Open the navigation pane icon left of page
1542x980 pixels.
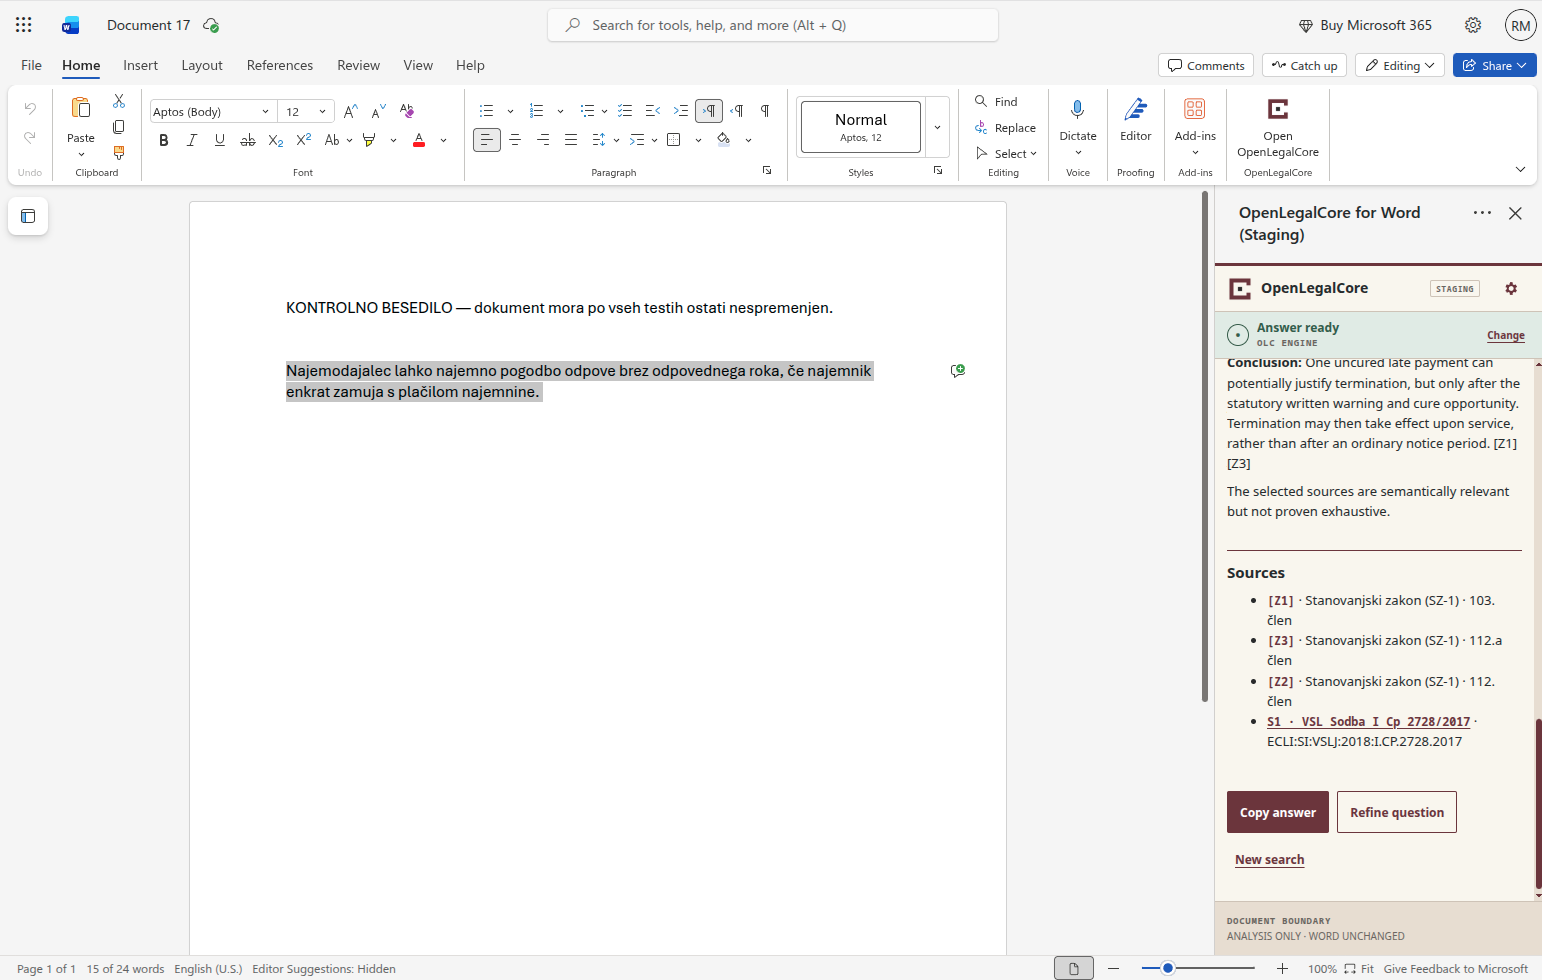tap(28, 216)
